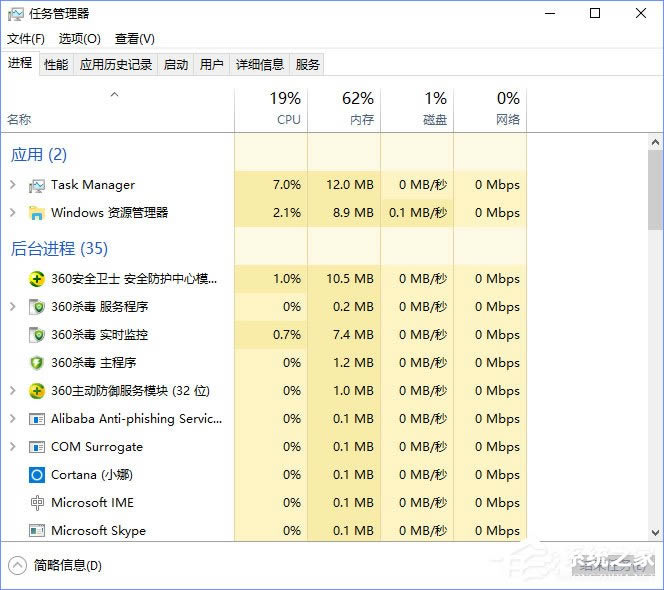Select the Microsoft IME process name
The height and width of the screenshot is (590, 664).
pyautogui.click(x=92, y=503)
